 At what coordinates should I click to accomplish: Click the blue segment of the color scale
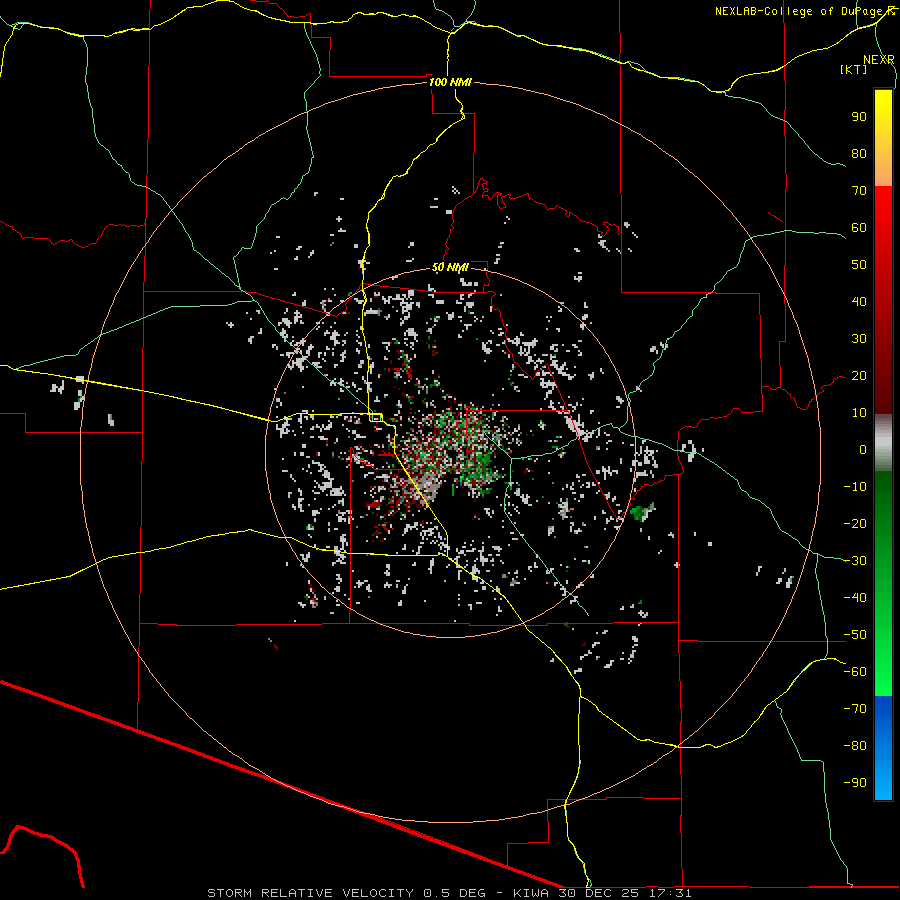883,747
